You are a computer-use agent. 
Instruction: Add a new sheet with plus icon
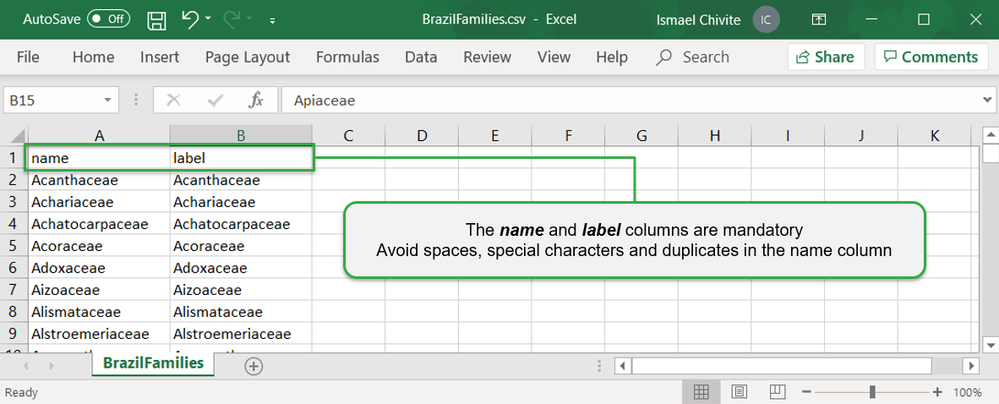(x=254, y=366)
